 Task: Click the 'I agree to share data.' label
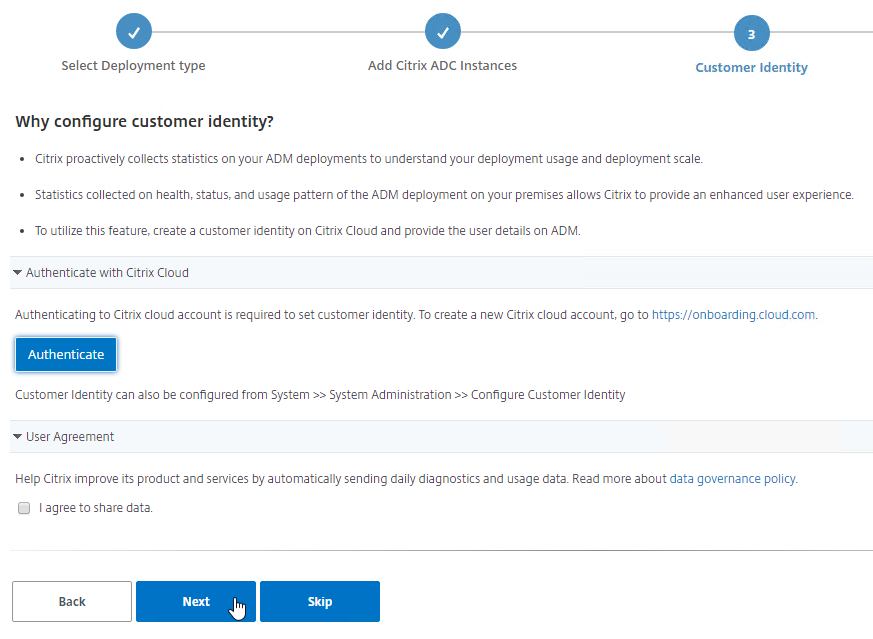click(x=96, y=508)
